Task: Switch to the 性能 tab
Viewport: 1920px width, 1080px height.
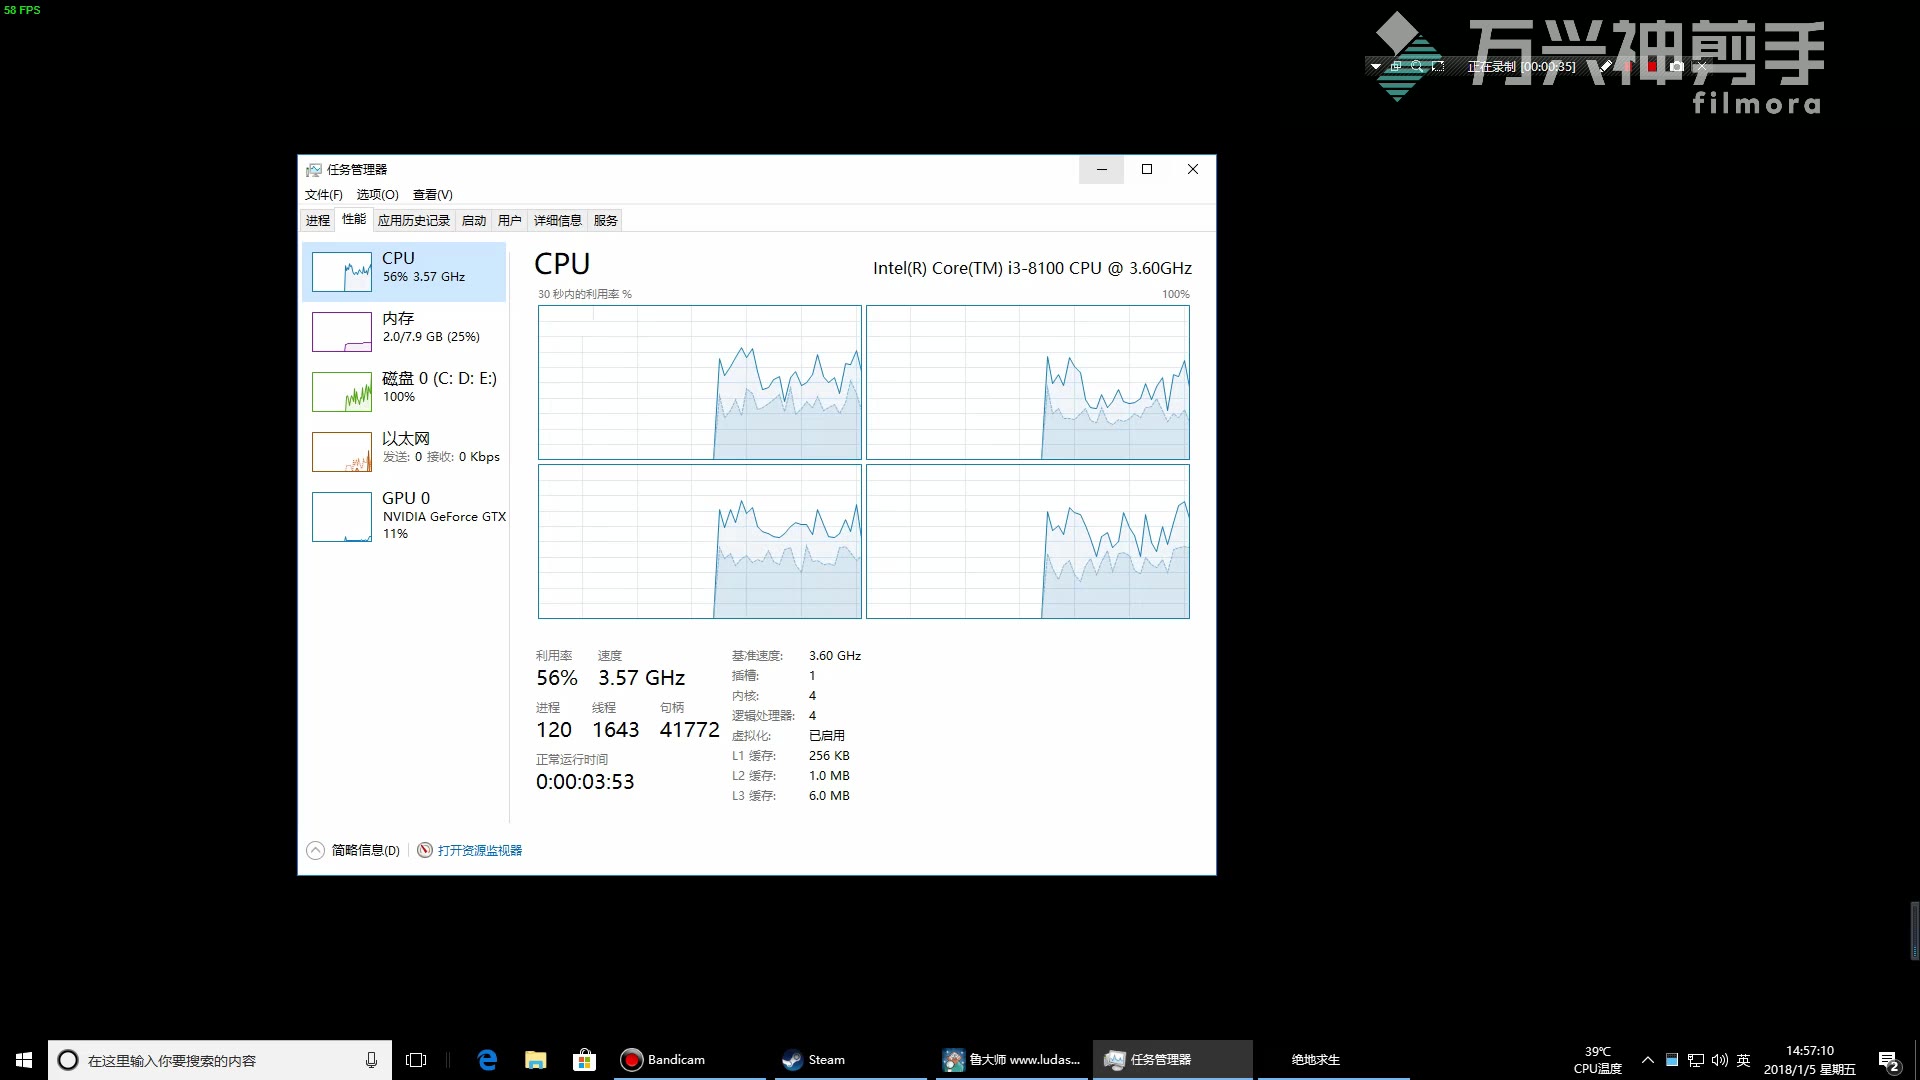Action: coord(354,219)
